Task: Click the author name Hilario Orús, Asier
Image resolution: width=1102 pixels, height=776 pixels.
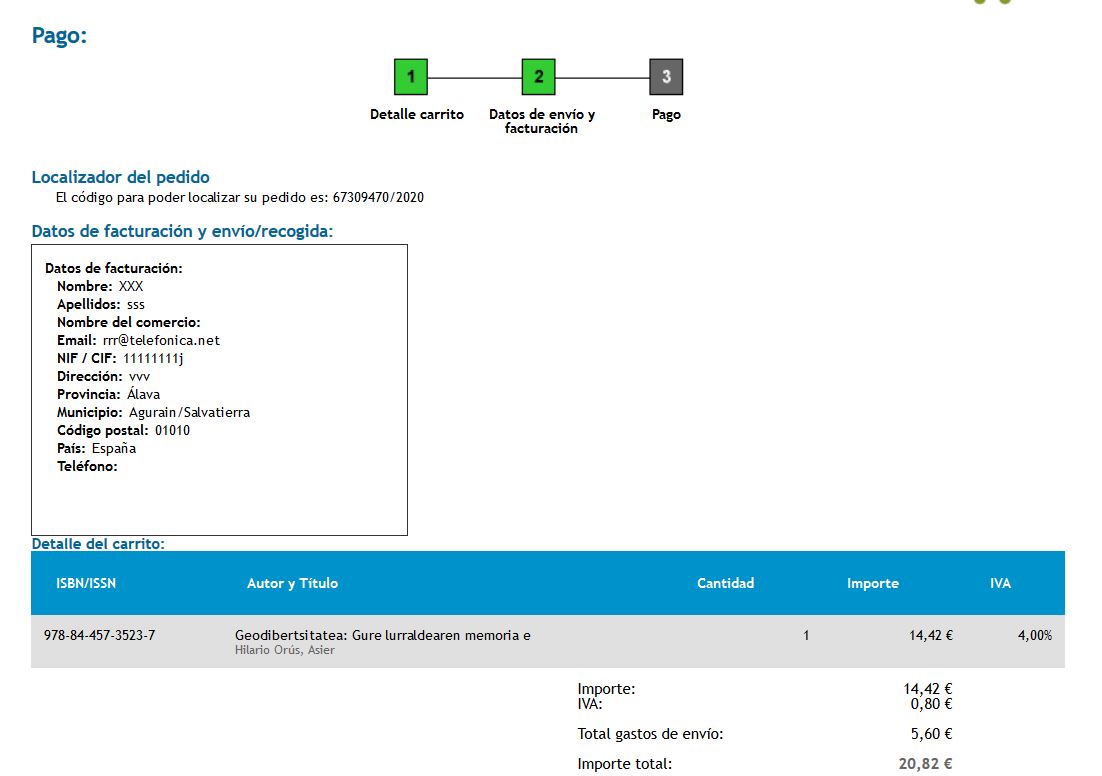Action: (284, 651)
